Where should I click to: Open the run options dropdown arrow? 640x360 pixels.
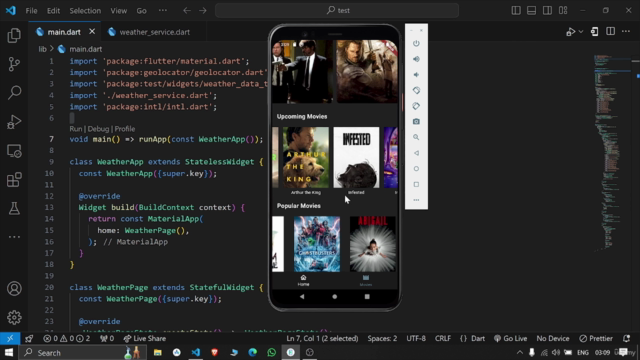[x=581, y=32]
